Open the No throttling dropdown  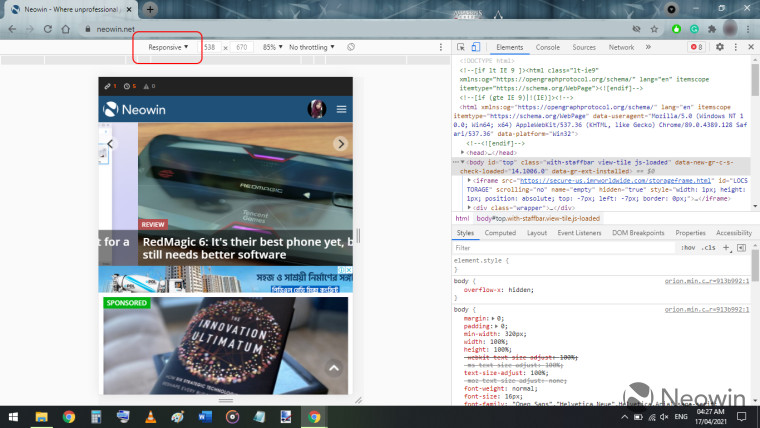click(x=312, y=47)
